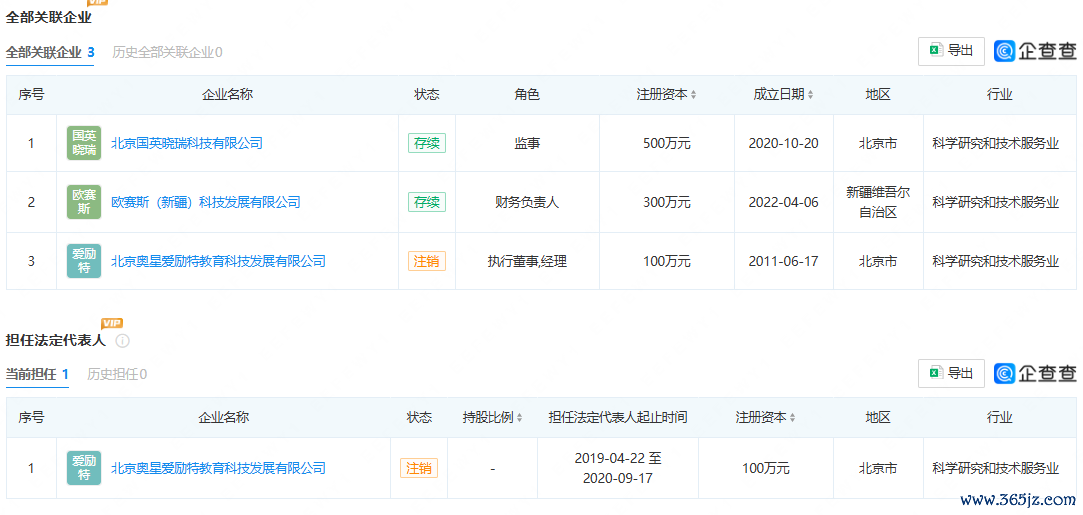Export related companies with 导出 button

[951, 51]
